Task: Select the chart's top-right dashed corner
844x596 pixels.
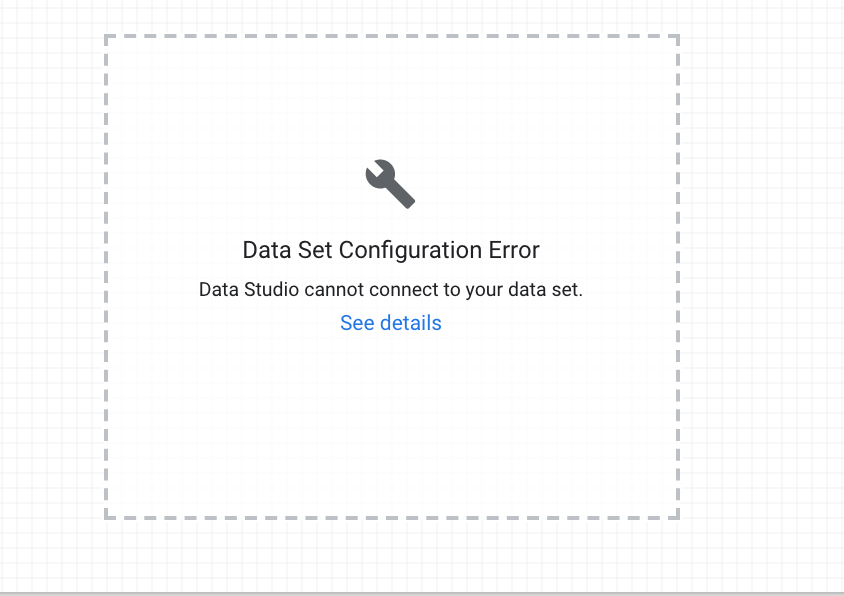Action: [x=678, y=37]
